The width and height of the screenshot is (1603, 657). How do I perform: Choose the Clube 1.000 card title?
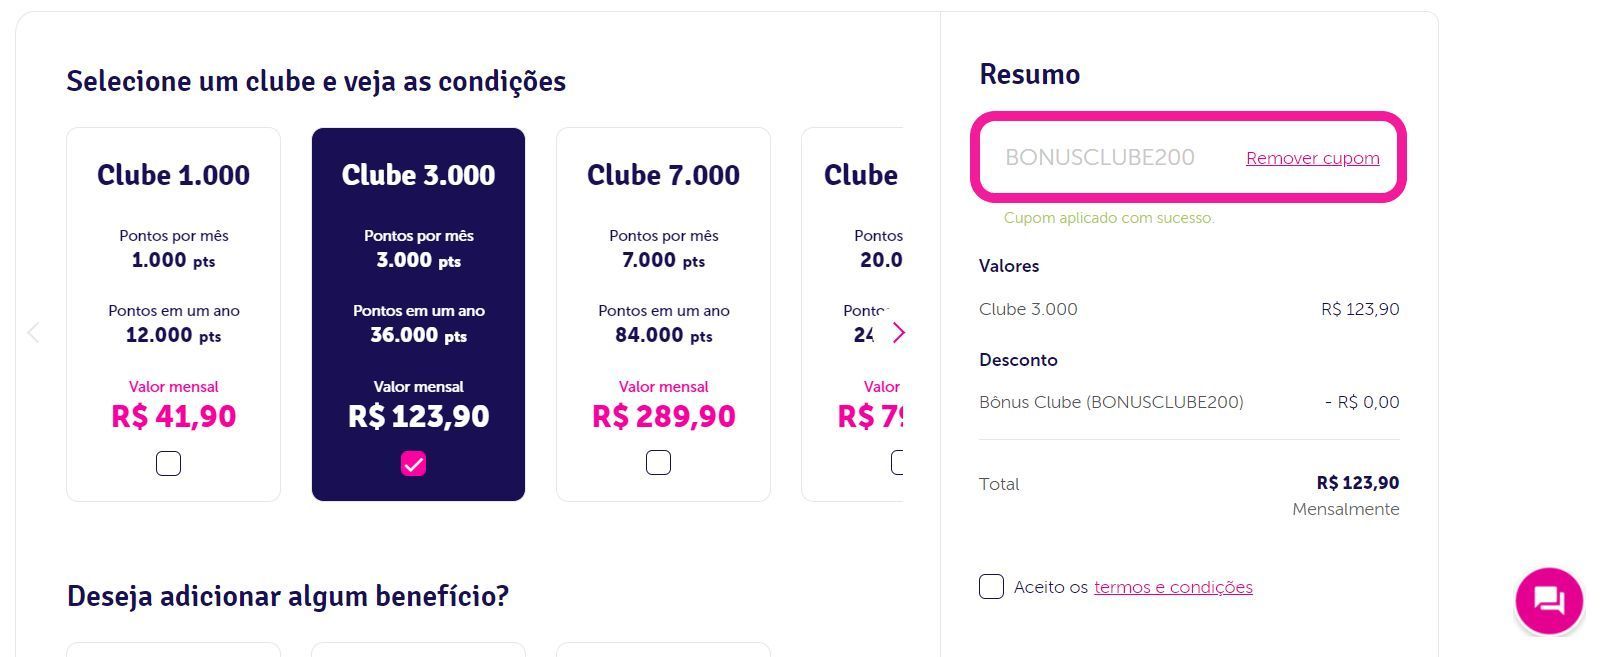click(173, 175)
